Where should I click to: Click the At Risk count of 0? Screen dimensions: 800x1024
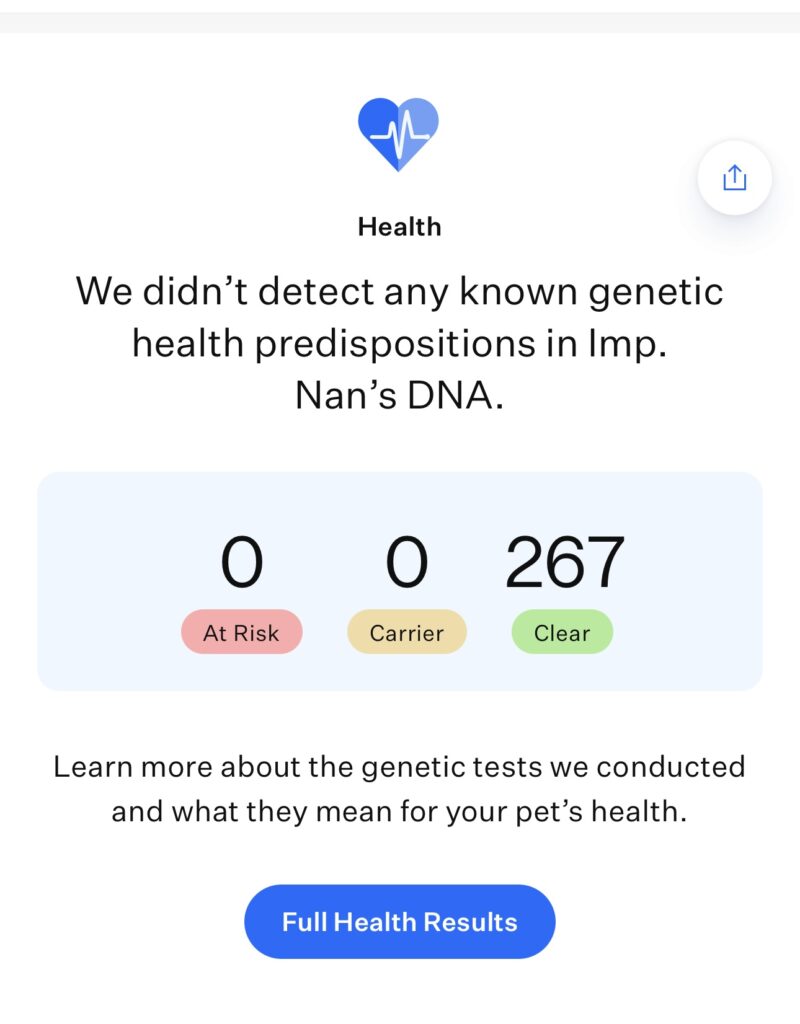point(241,562)
